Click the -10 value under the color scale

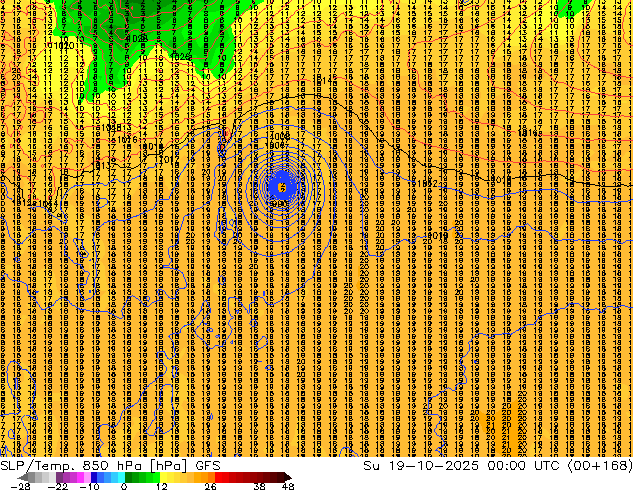tap(89, 486)
